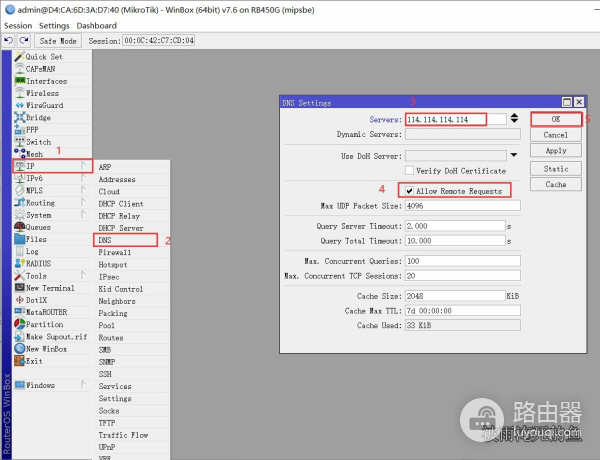Viewport: 600px width, 460px height.
Task: Click the Queues icon in sidebar
Action: (20, 227)
